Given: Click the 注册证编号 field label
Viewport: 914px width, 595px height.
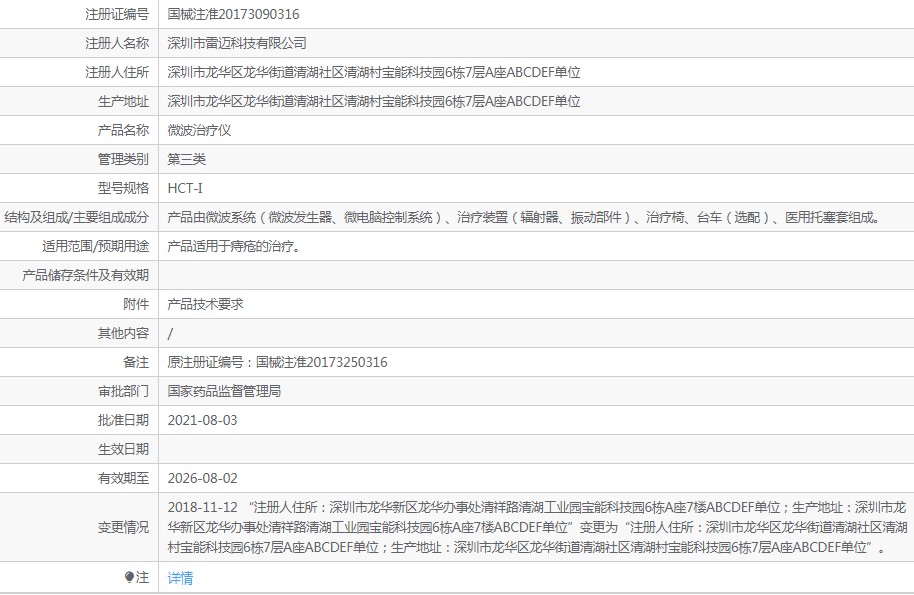Looking at the screenshot, I should pos(117,14).
